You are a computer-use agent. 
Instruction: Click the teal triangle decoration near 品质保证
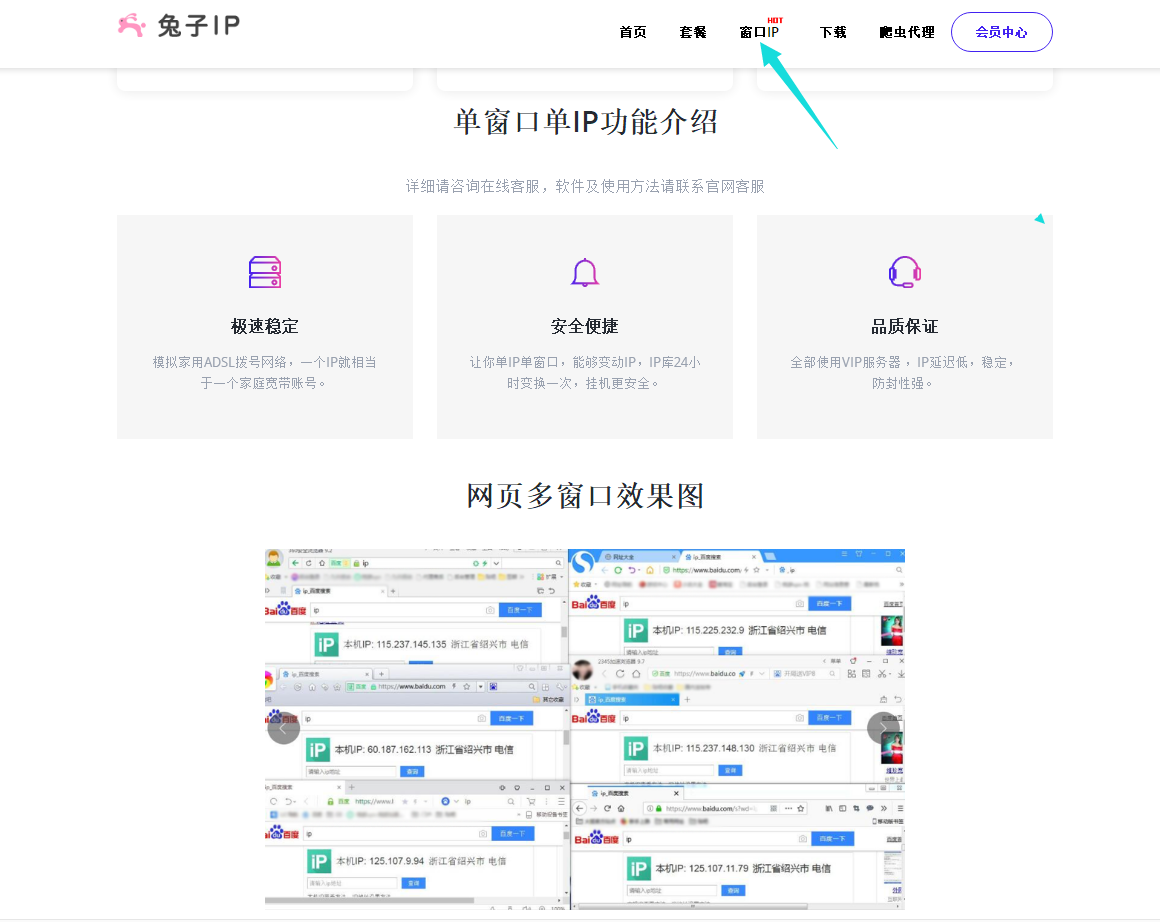(x=1039, y=217)
